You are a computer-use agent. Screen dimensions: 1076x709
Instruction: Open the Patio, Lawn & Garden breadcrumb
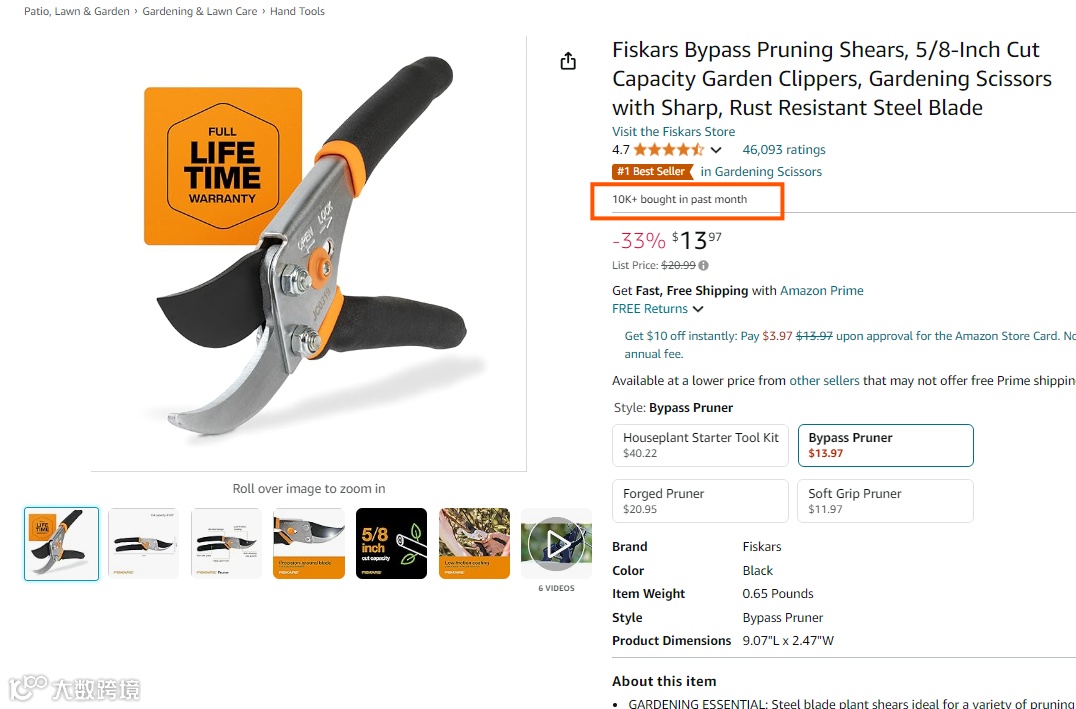click(77, 12)
